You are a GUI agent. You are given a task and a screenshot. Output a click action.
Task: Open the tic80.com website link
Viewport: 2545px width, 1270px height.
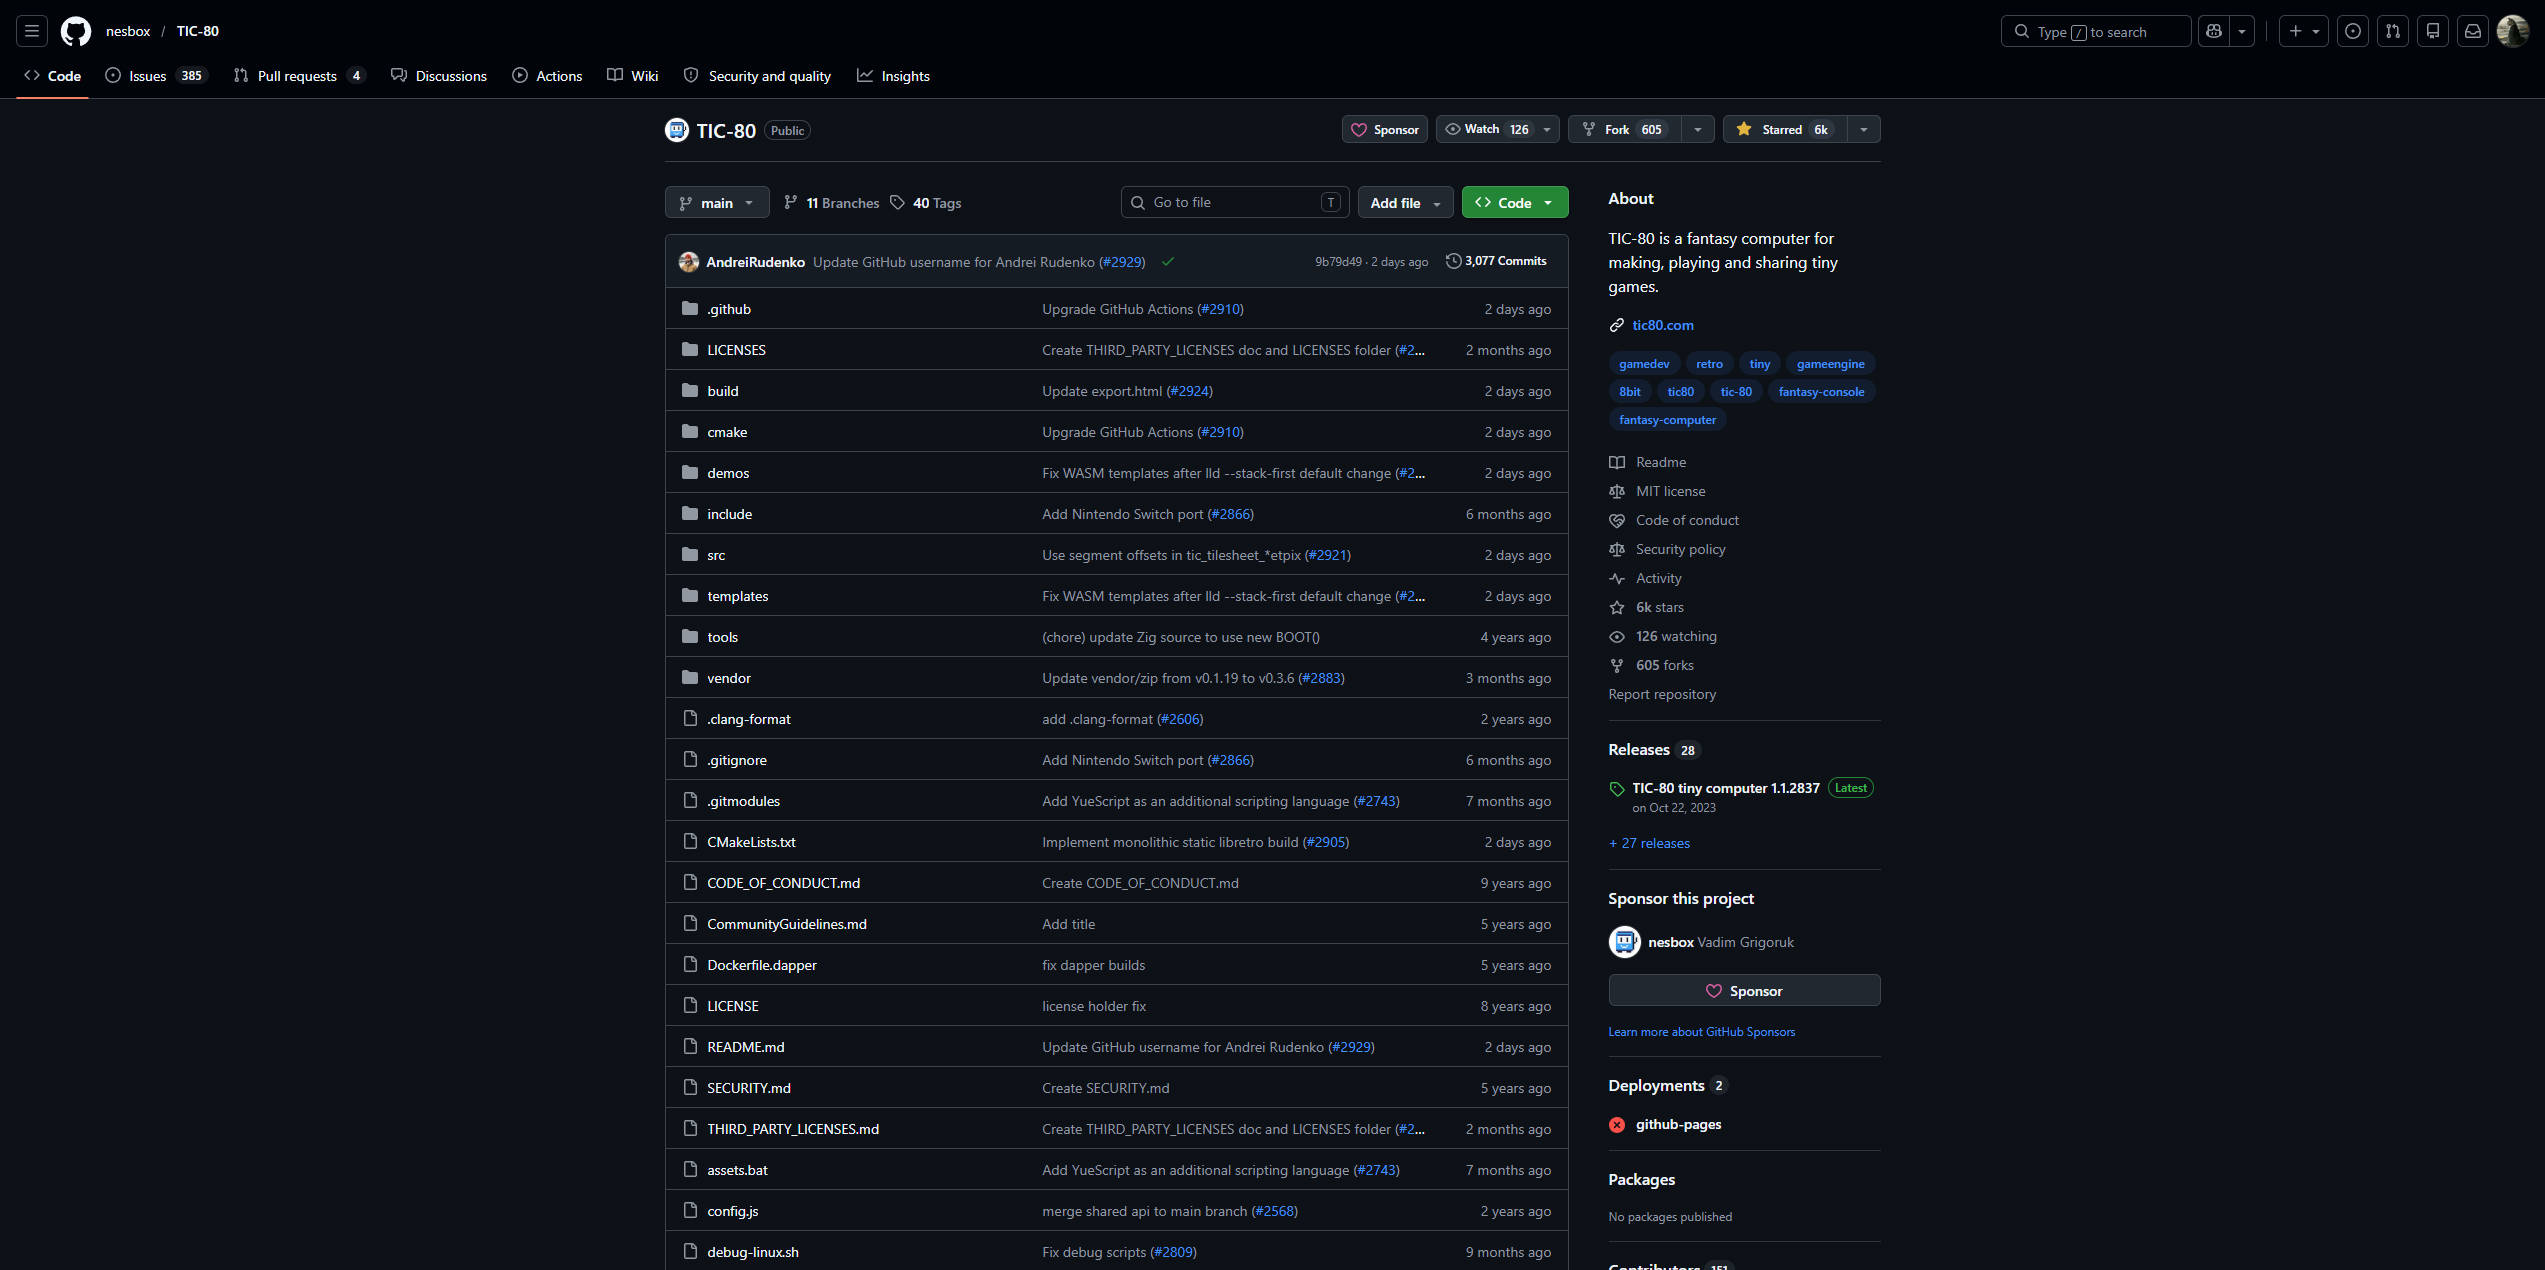tap(1663, 325)
